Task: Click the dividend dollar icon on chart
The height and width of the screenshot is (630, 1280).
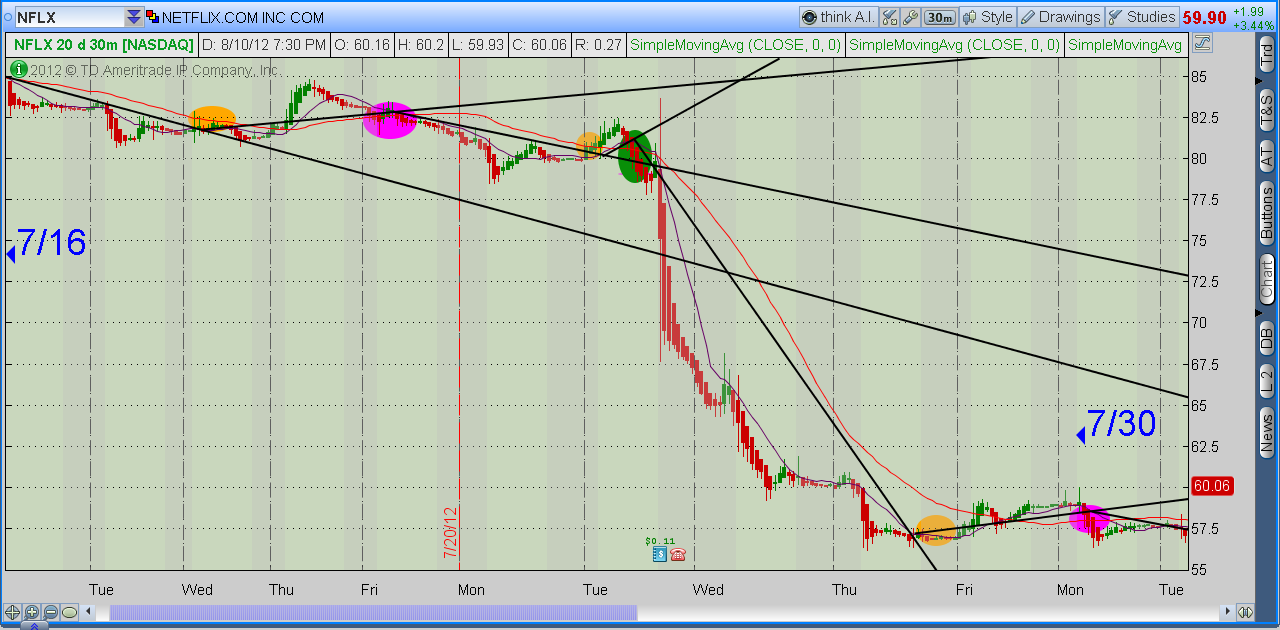Action: (660, 554)
